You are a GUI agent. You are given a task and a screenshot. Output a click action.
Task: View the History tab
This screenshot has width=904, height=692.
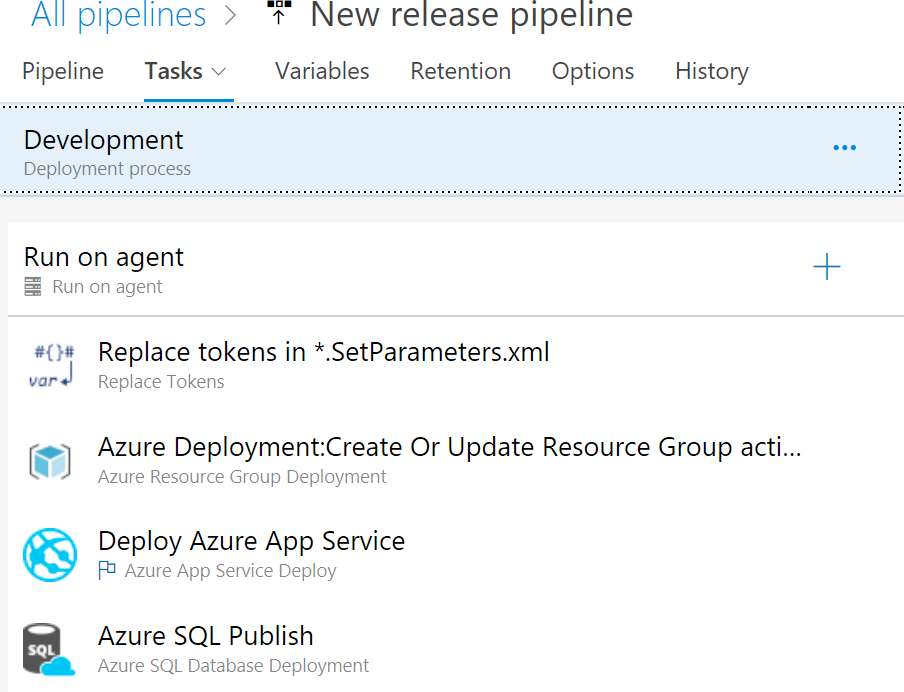[711, 72]
